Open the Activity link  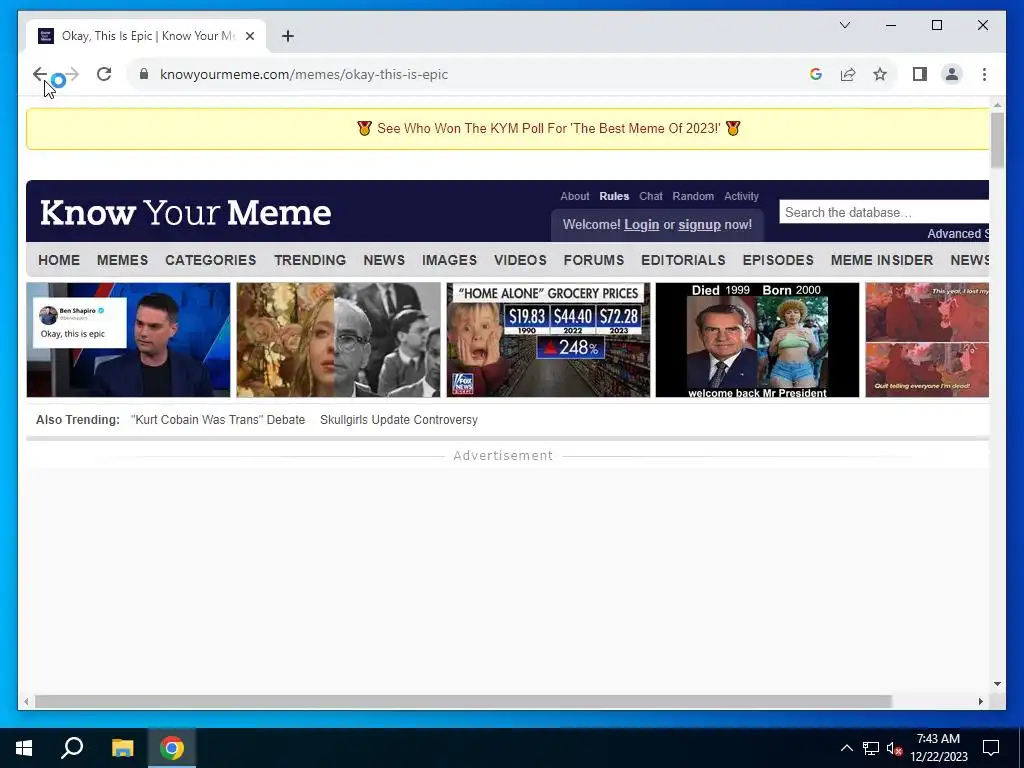pos(741,196)
